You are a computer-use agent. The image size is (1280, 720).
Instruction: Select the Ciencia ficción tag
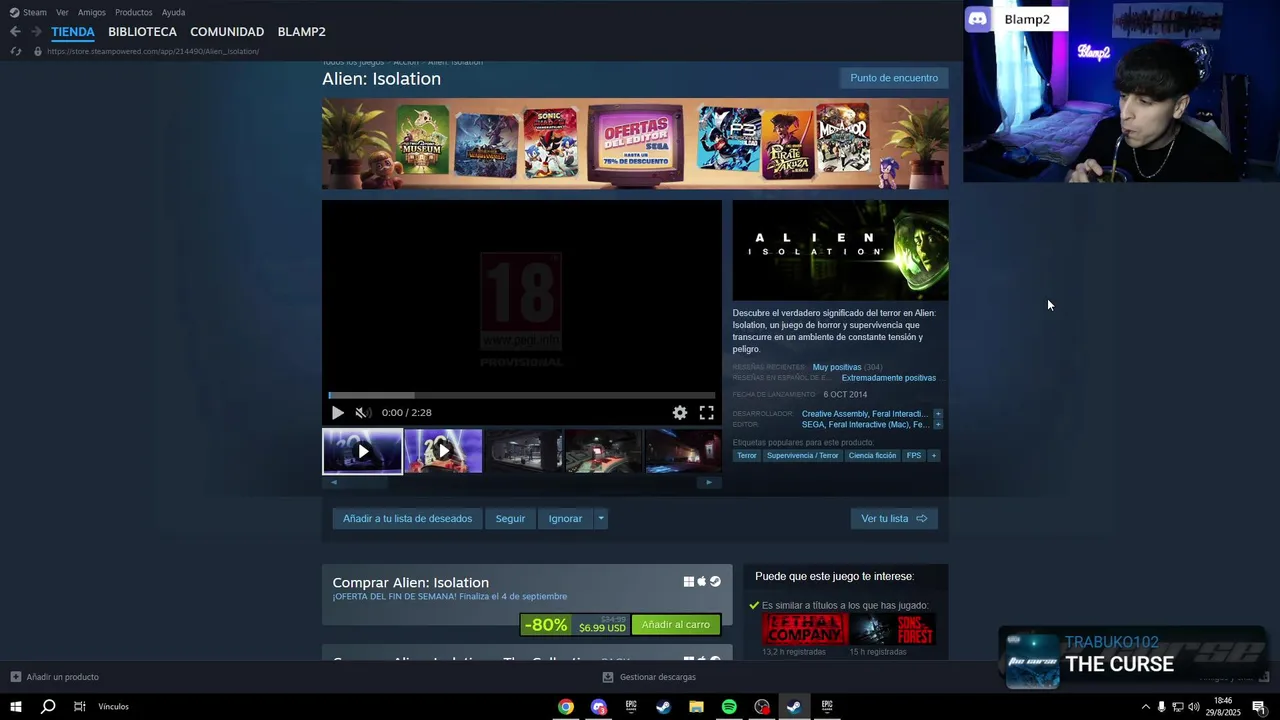(x=872, y=456)
